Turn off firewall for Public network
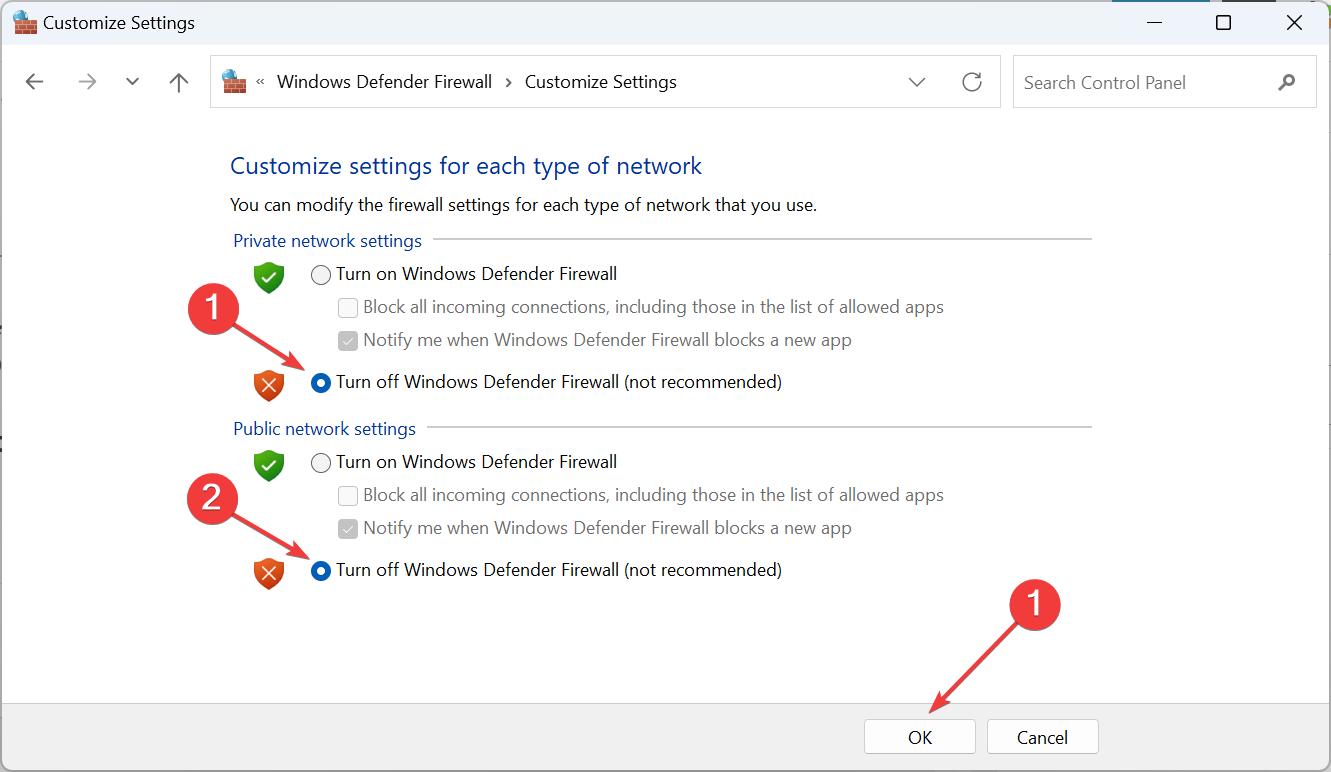1331x772 pixels. tap(321, 570)
